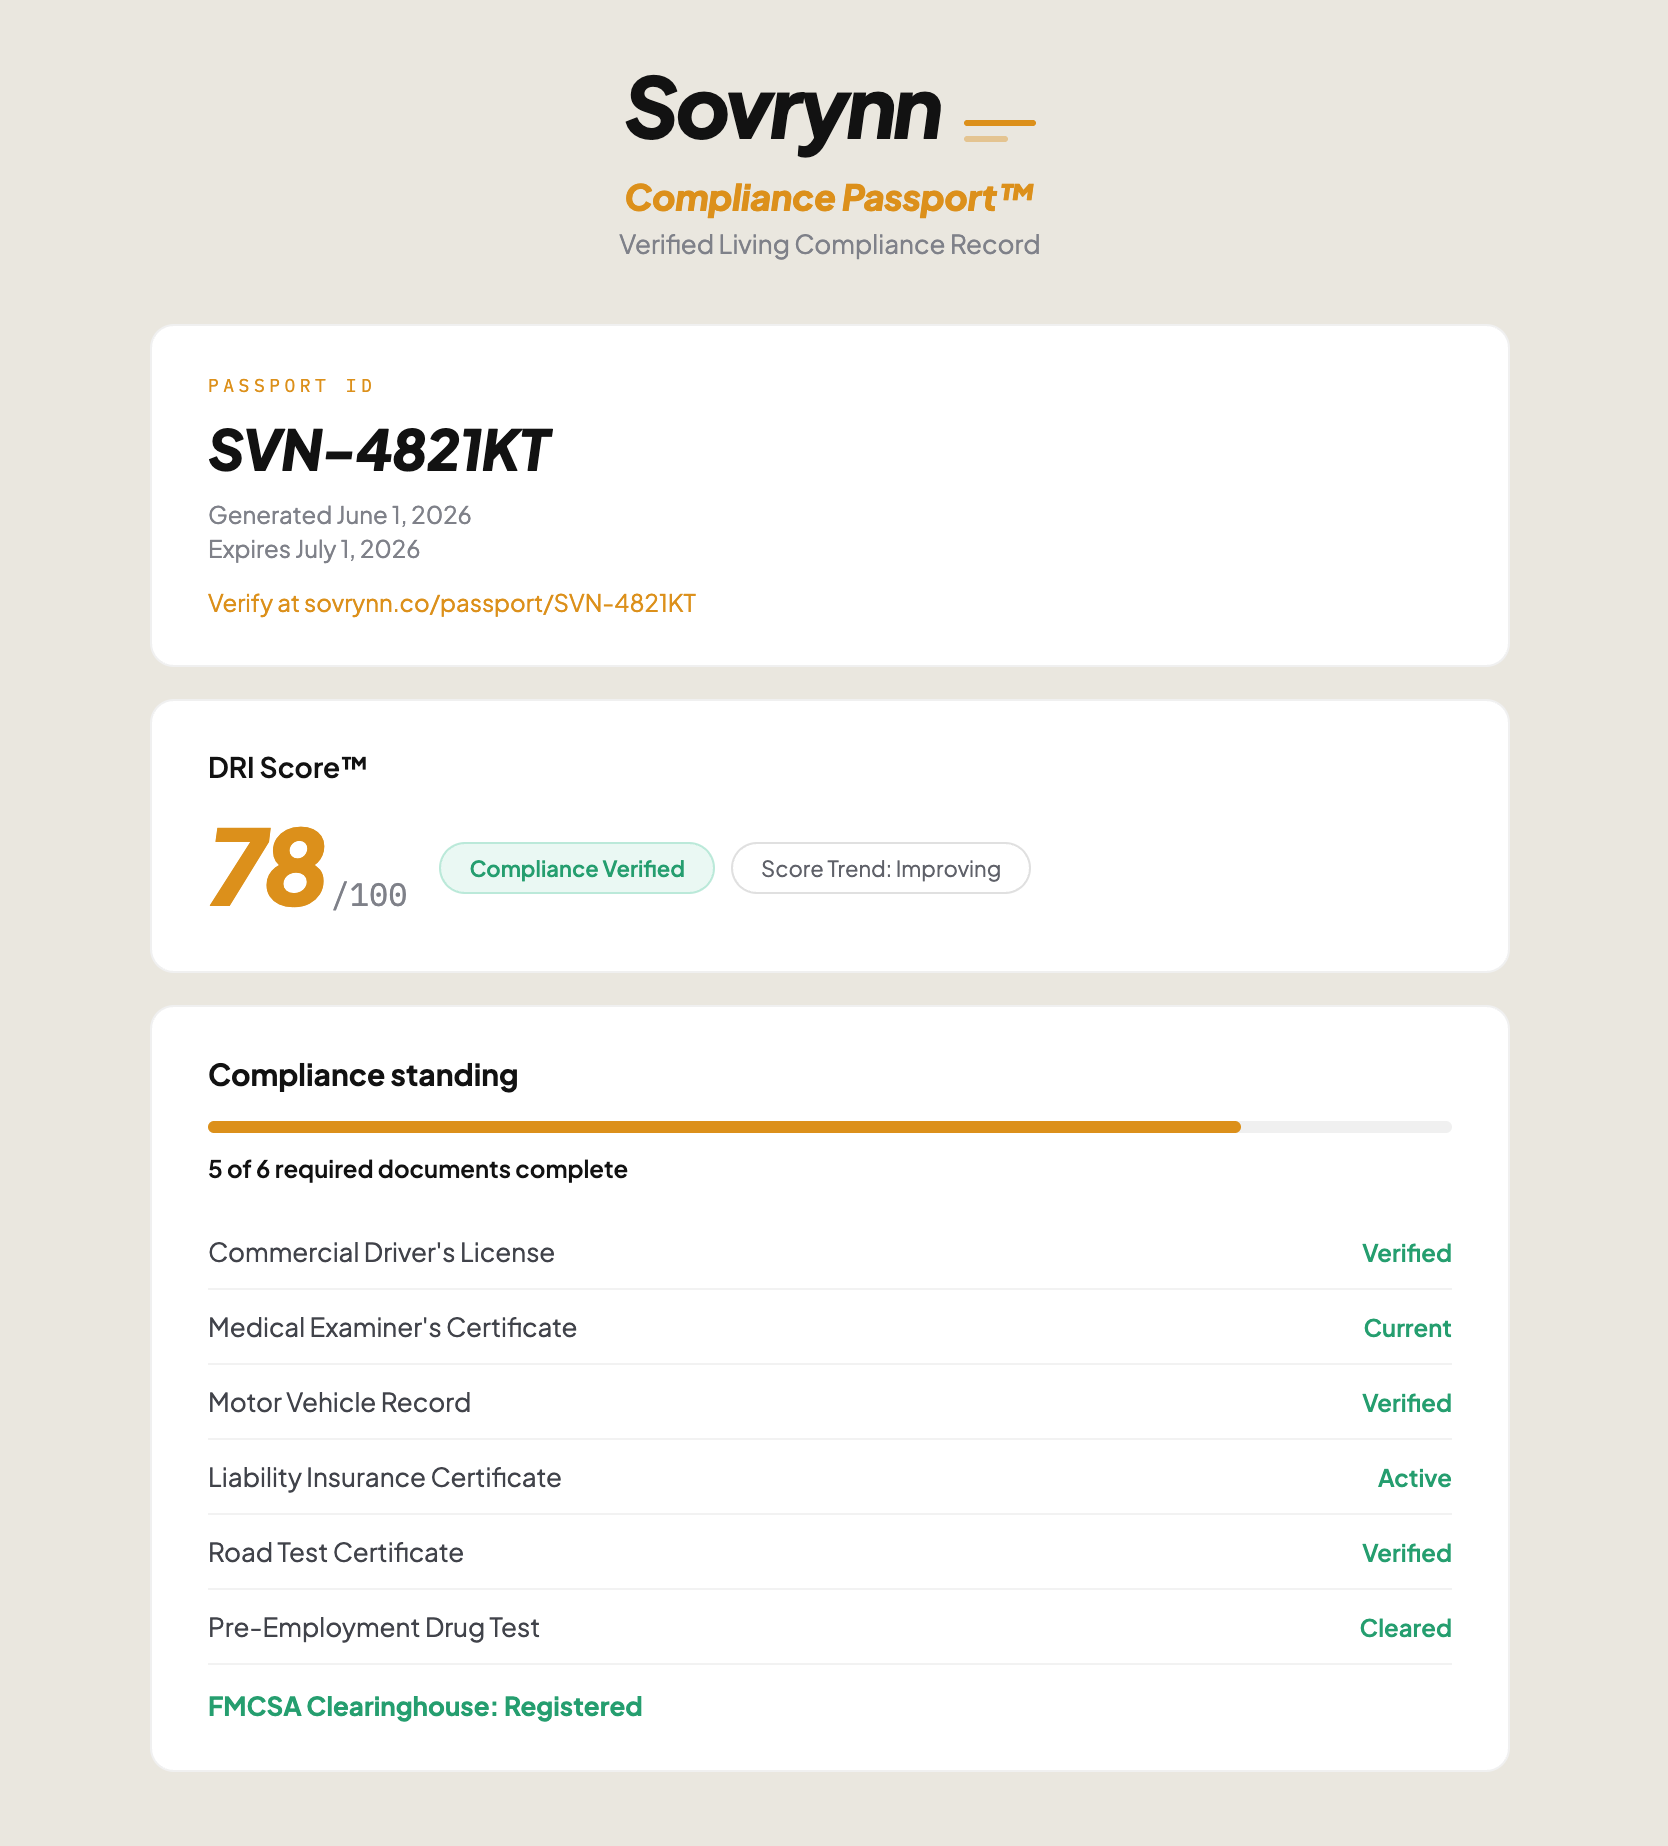The width and height of the screenshot is (1668, 1846).
Task: Click the Compliance Verified badge
Action: click(x=577, y=868)
